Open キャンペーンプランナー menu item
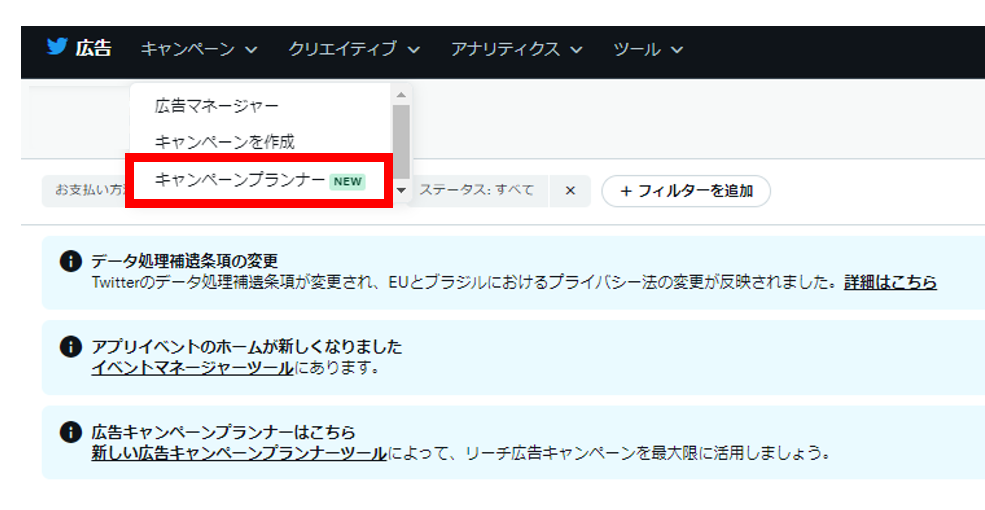 click(240, 180)
